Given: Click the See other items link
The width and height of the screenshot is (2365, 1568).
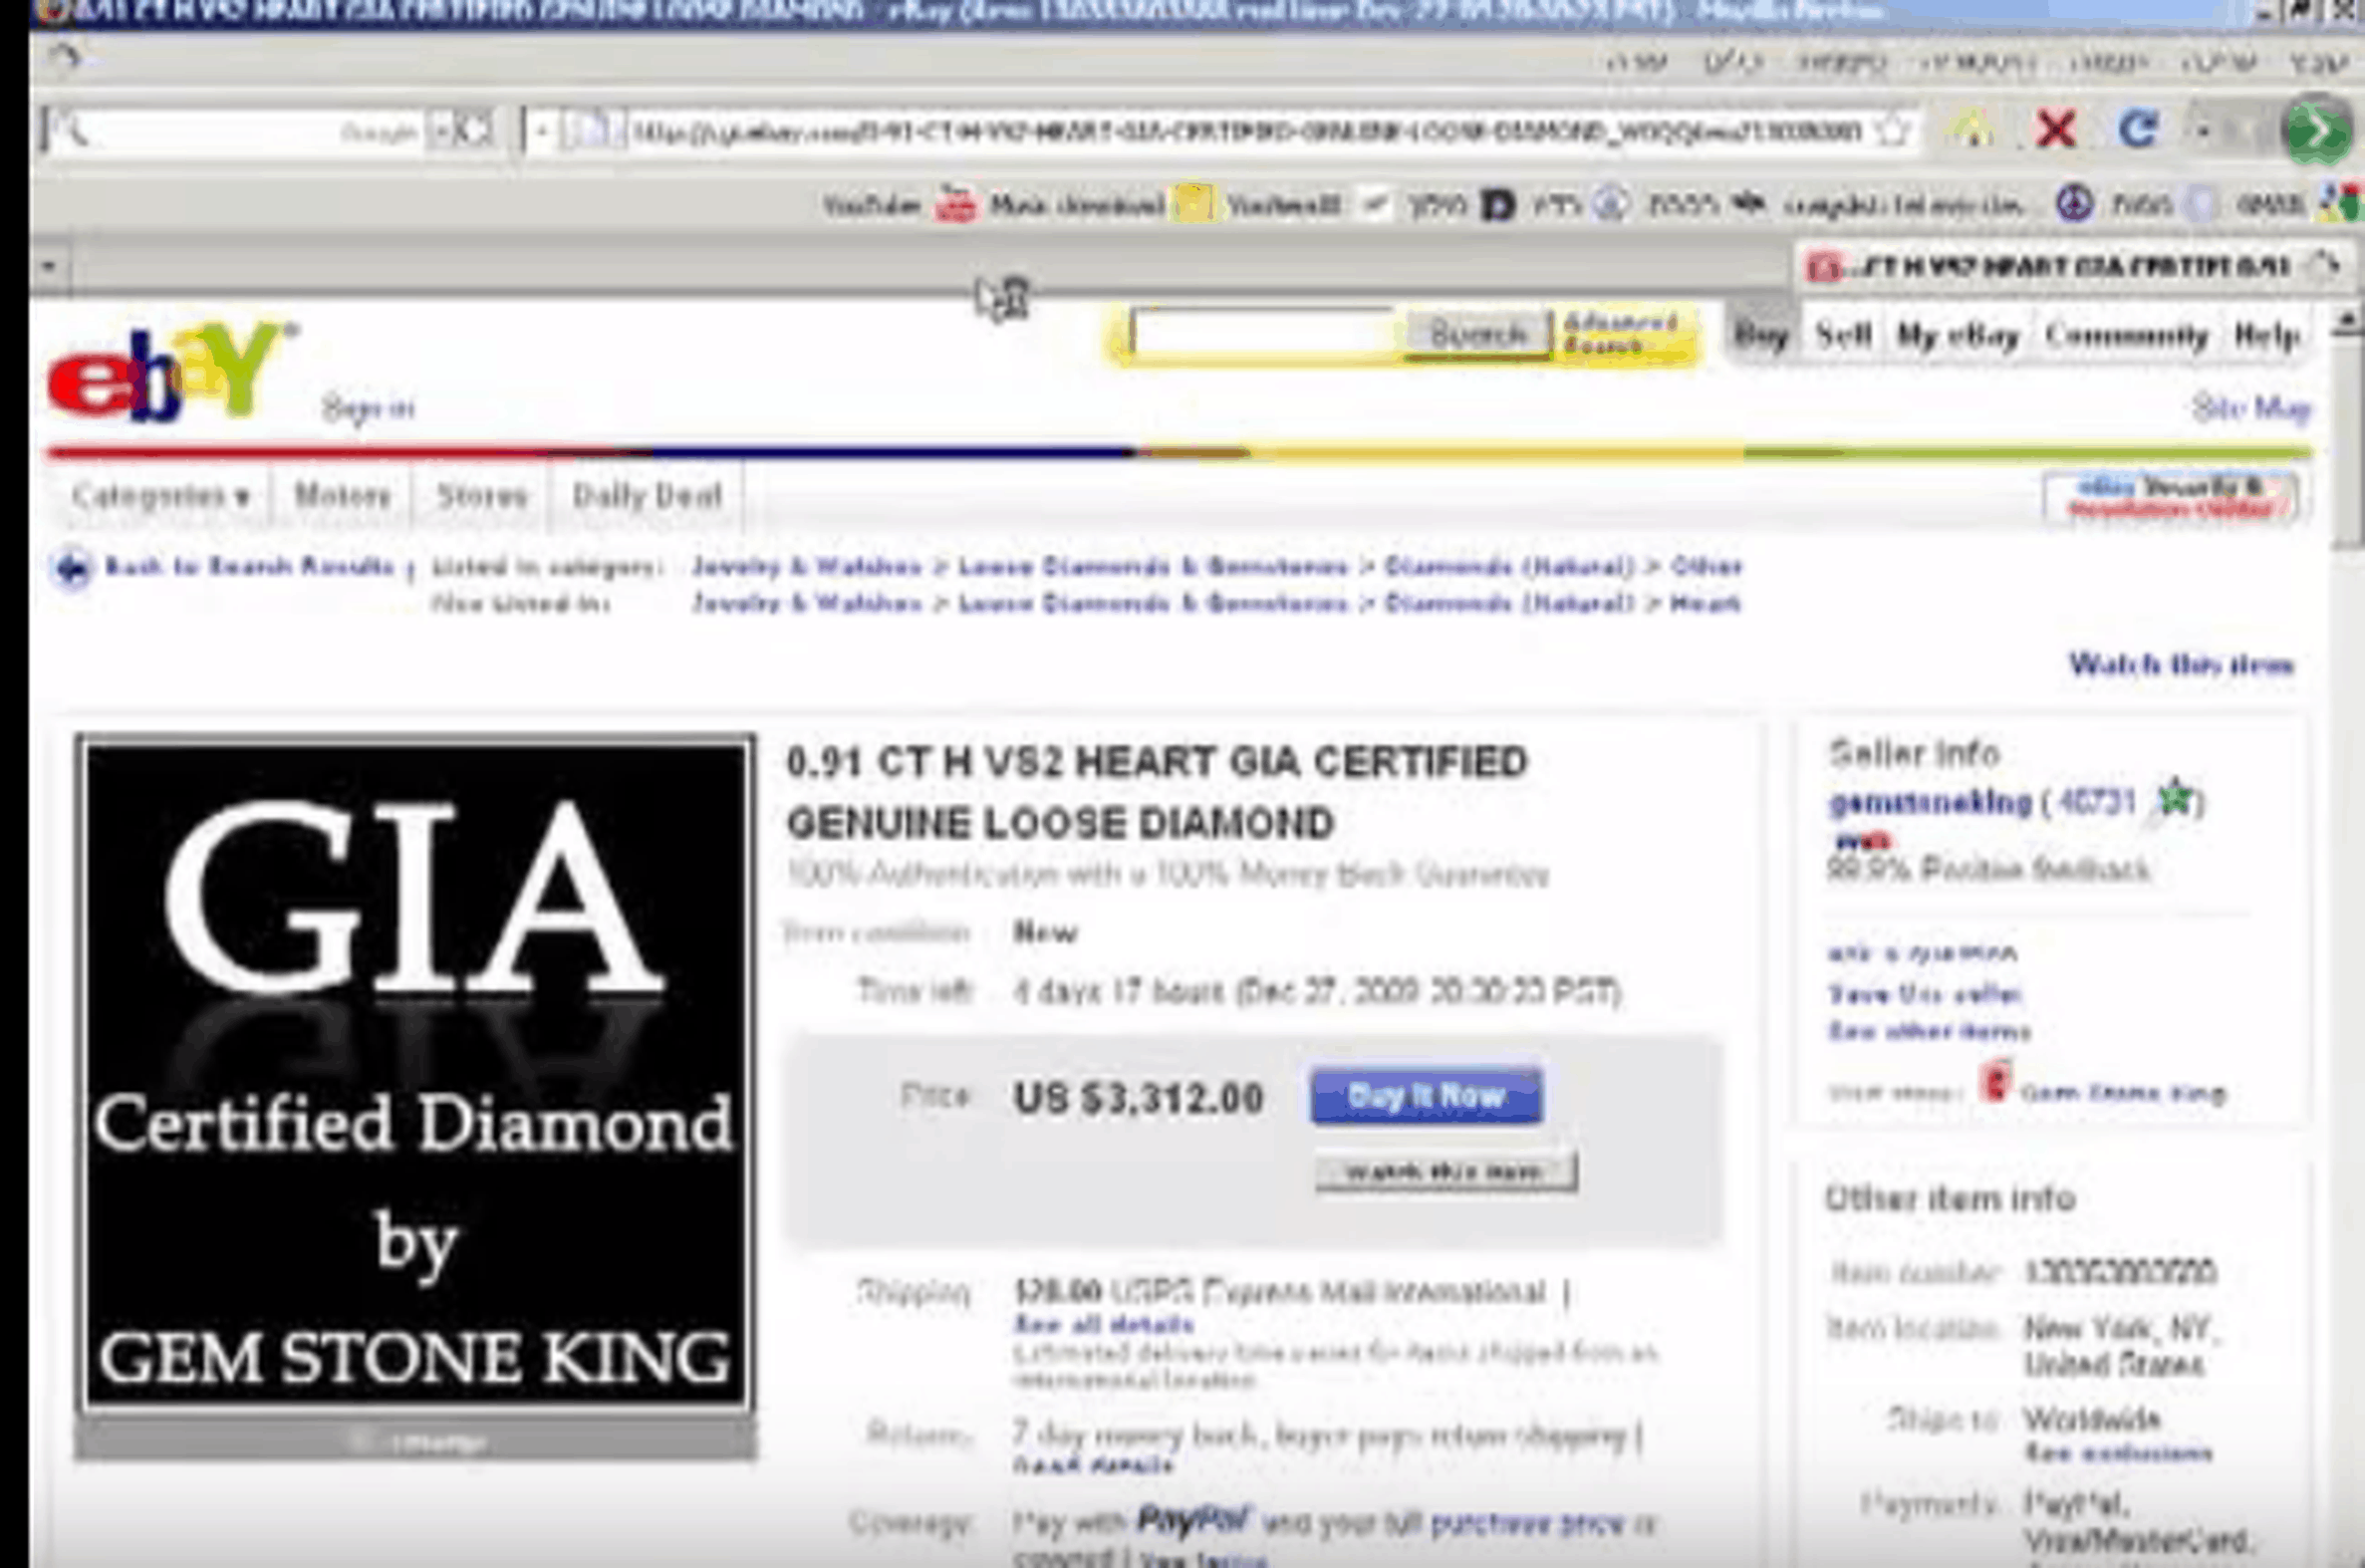Looking at the screenshot, I should (1929, 1031).
